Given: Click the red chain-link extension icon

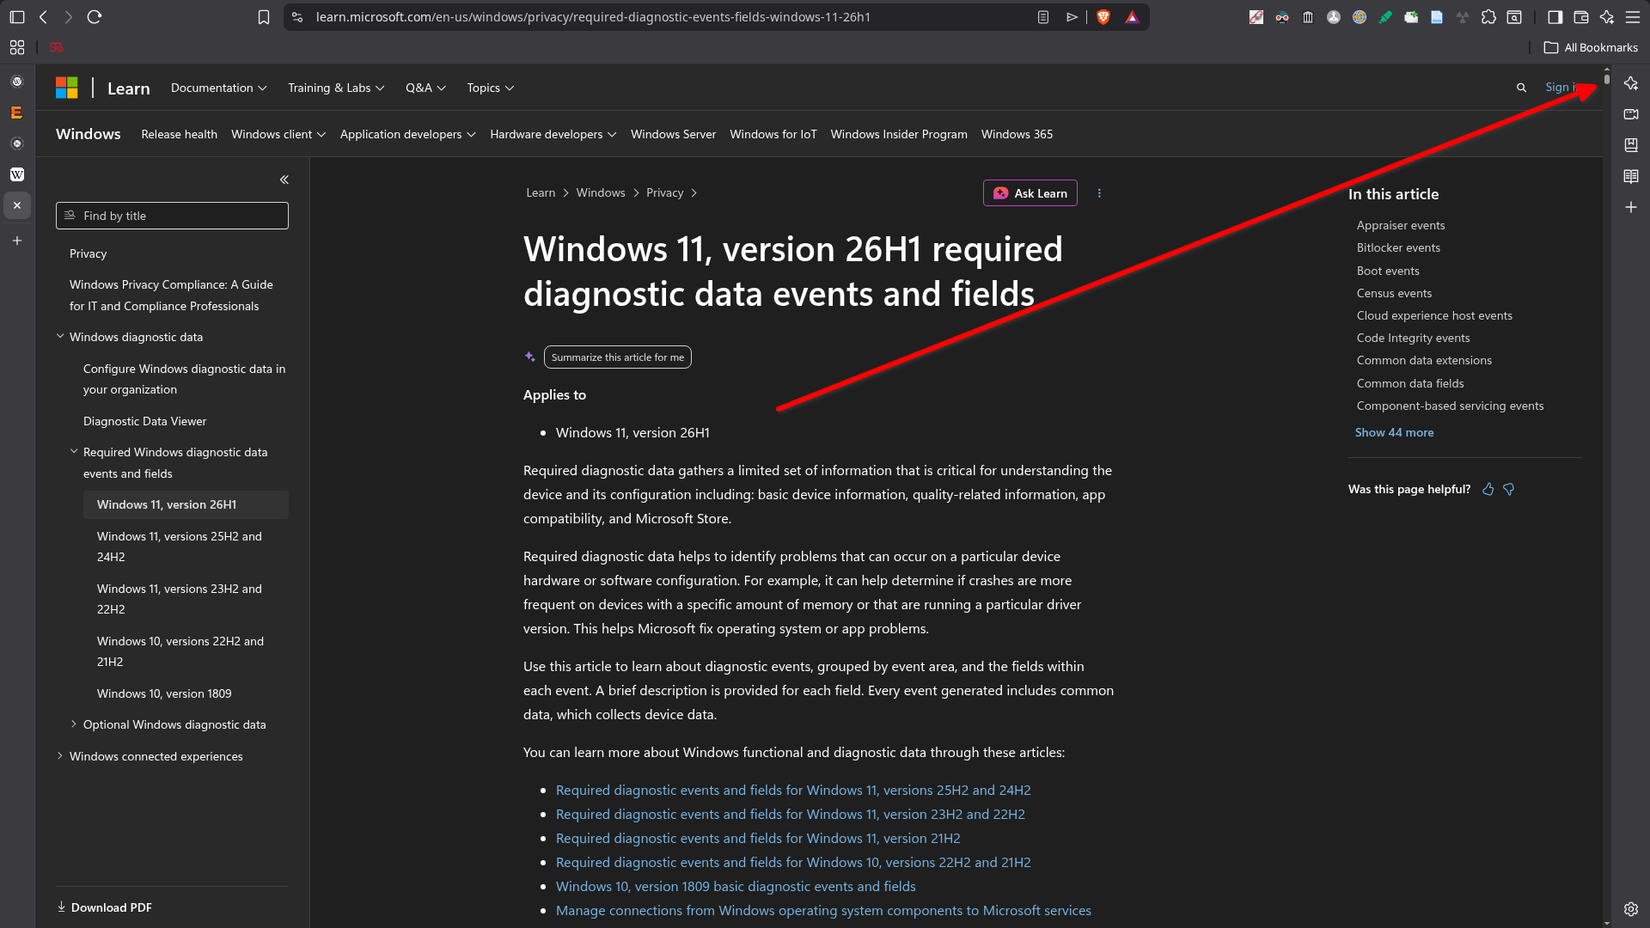Looking at the screenshot, I should 1256,17.
